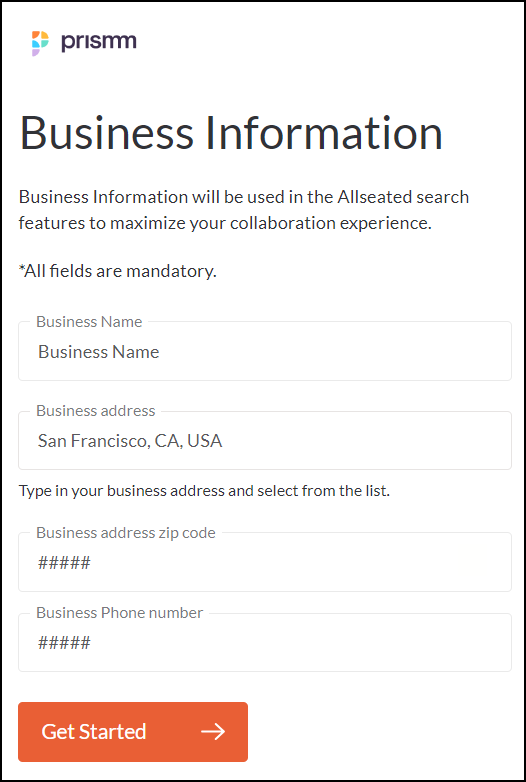Focus the Business address input field
Screen dimensions: 526x782
pos(265,440)
